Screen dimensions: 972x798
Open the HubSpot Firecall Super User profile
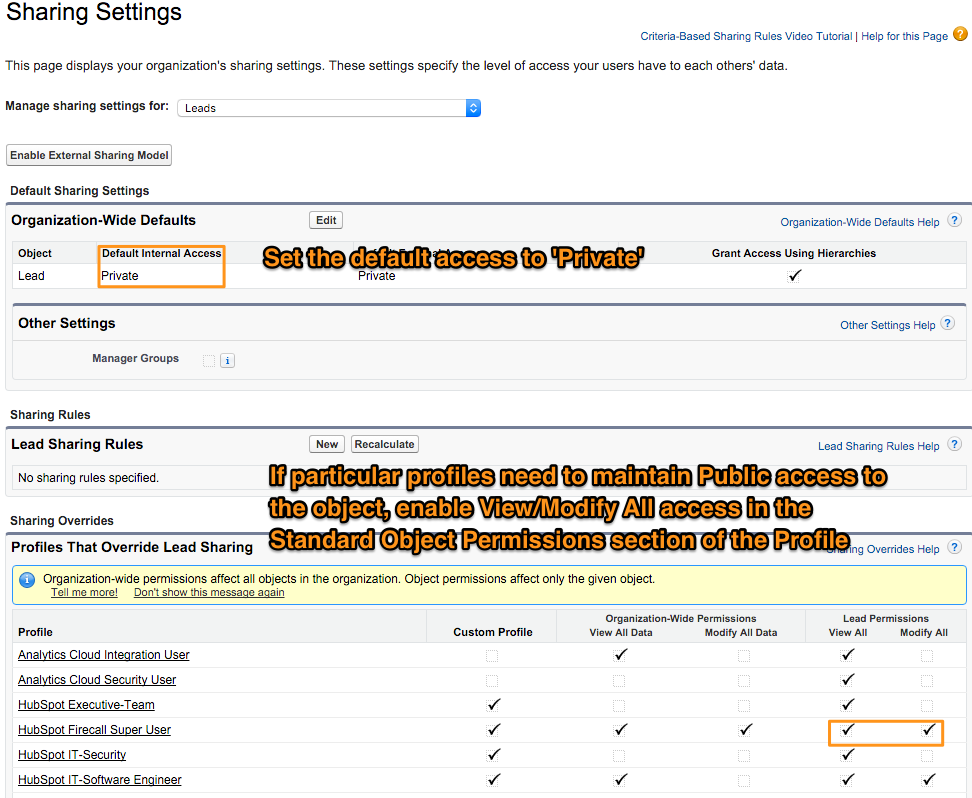[x=94, y=730]
